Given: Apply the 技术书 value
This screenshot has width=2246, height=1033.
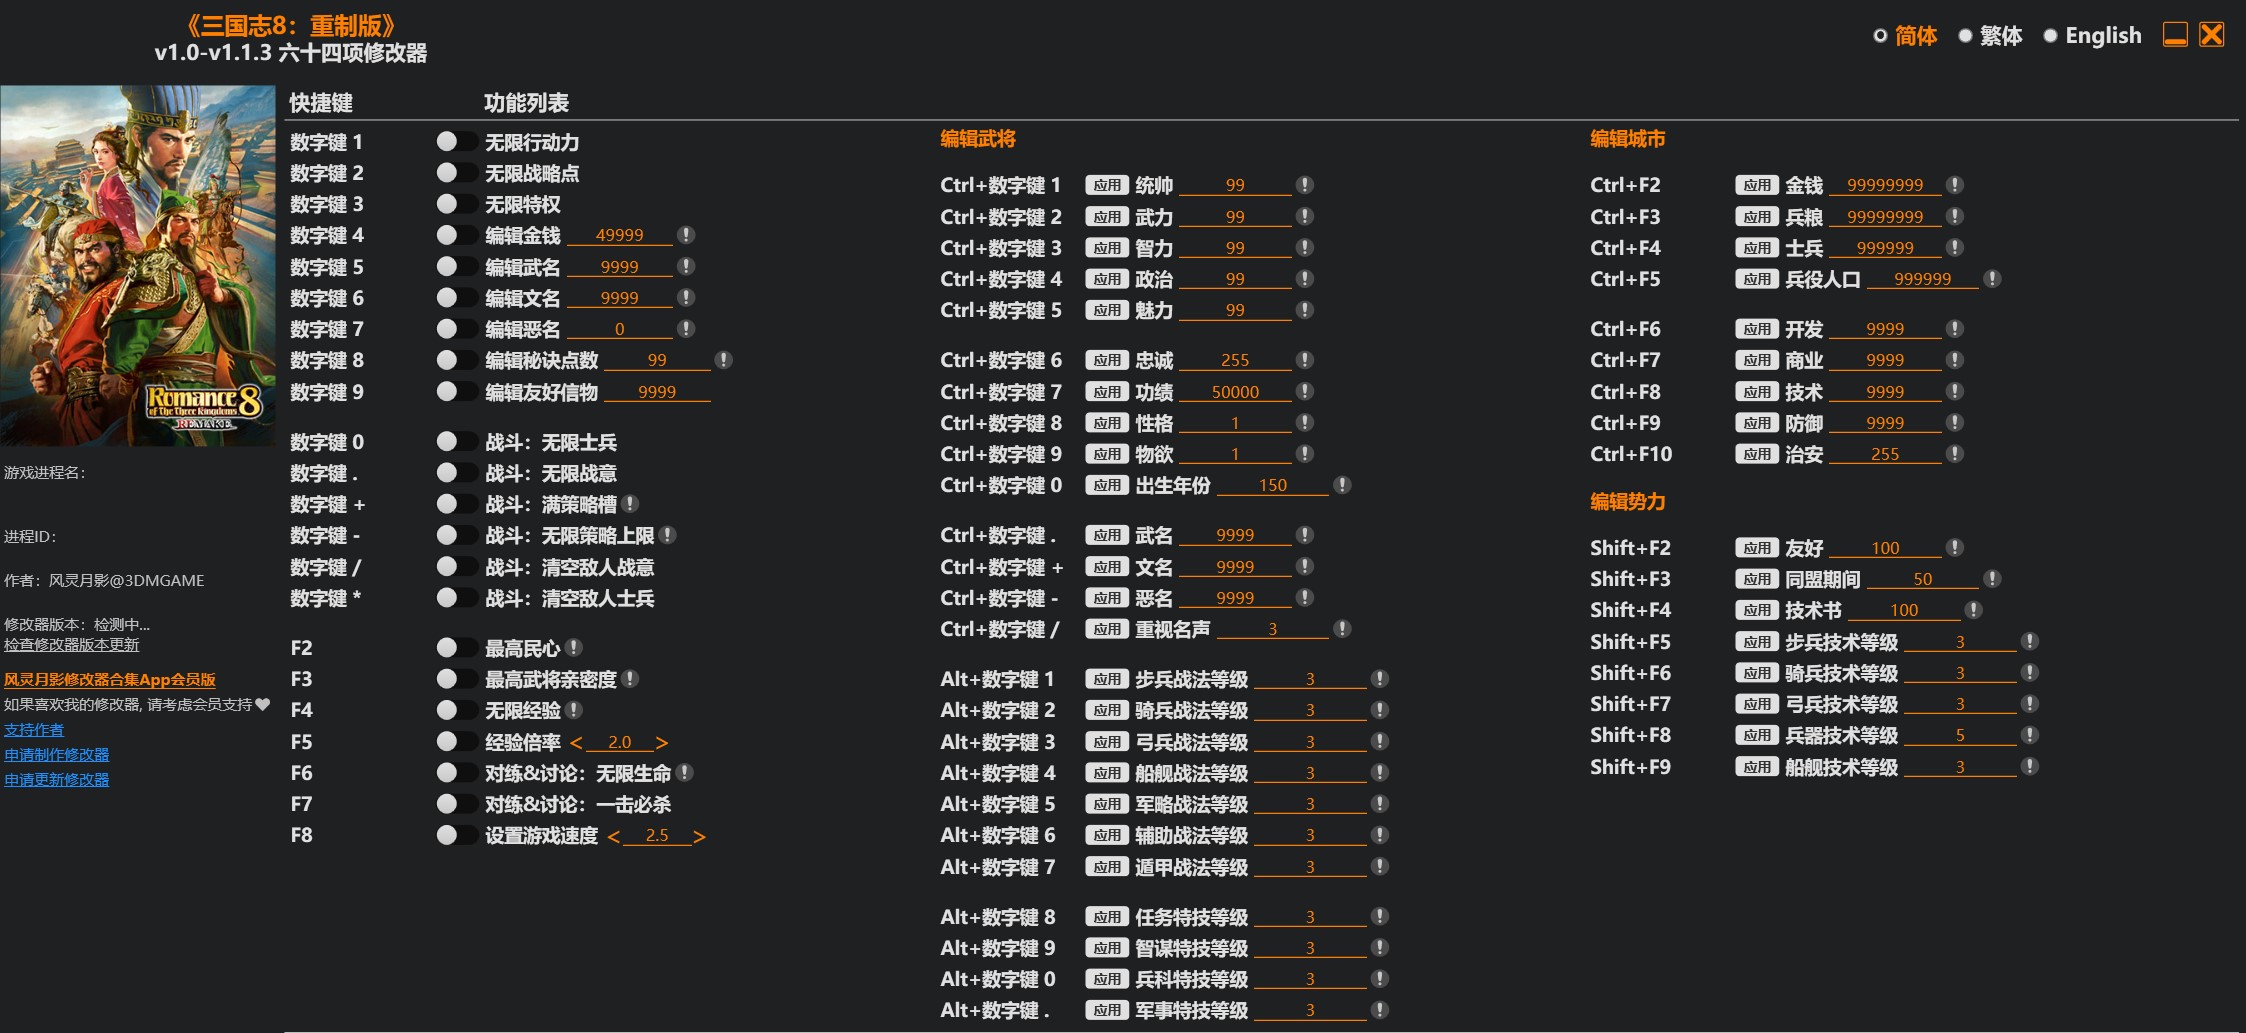Looking at the screenshot, I should coord(1757,610).
